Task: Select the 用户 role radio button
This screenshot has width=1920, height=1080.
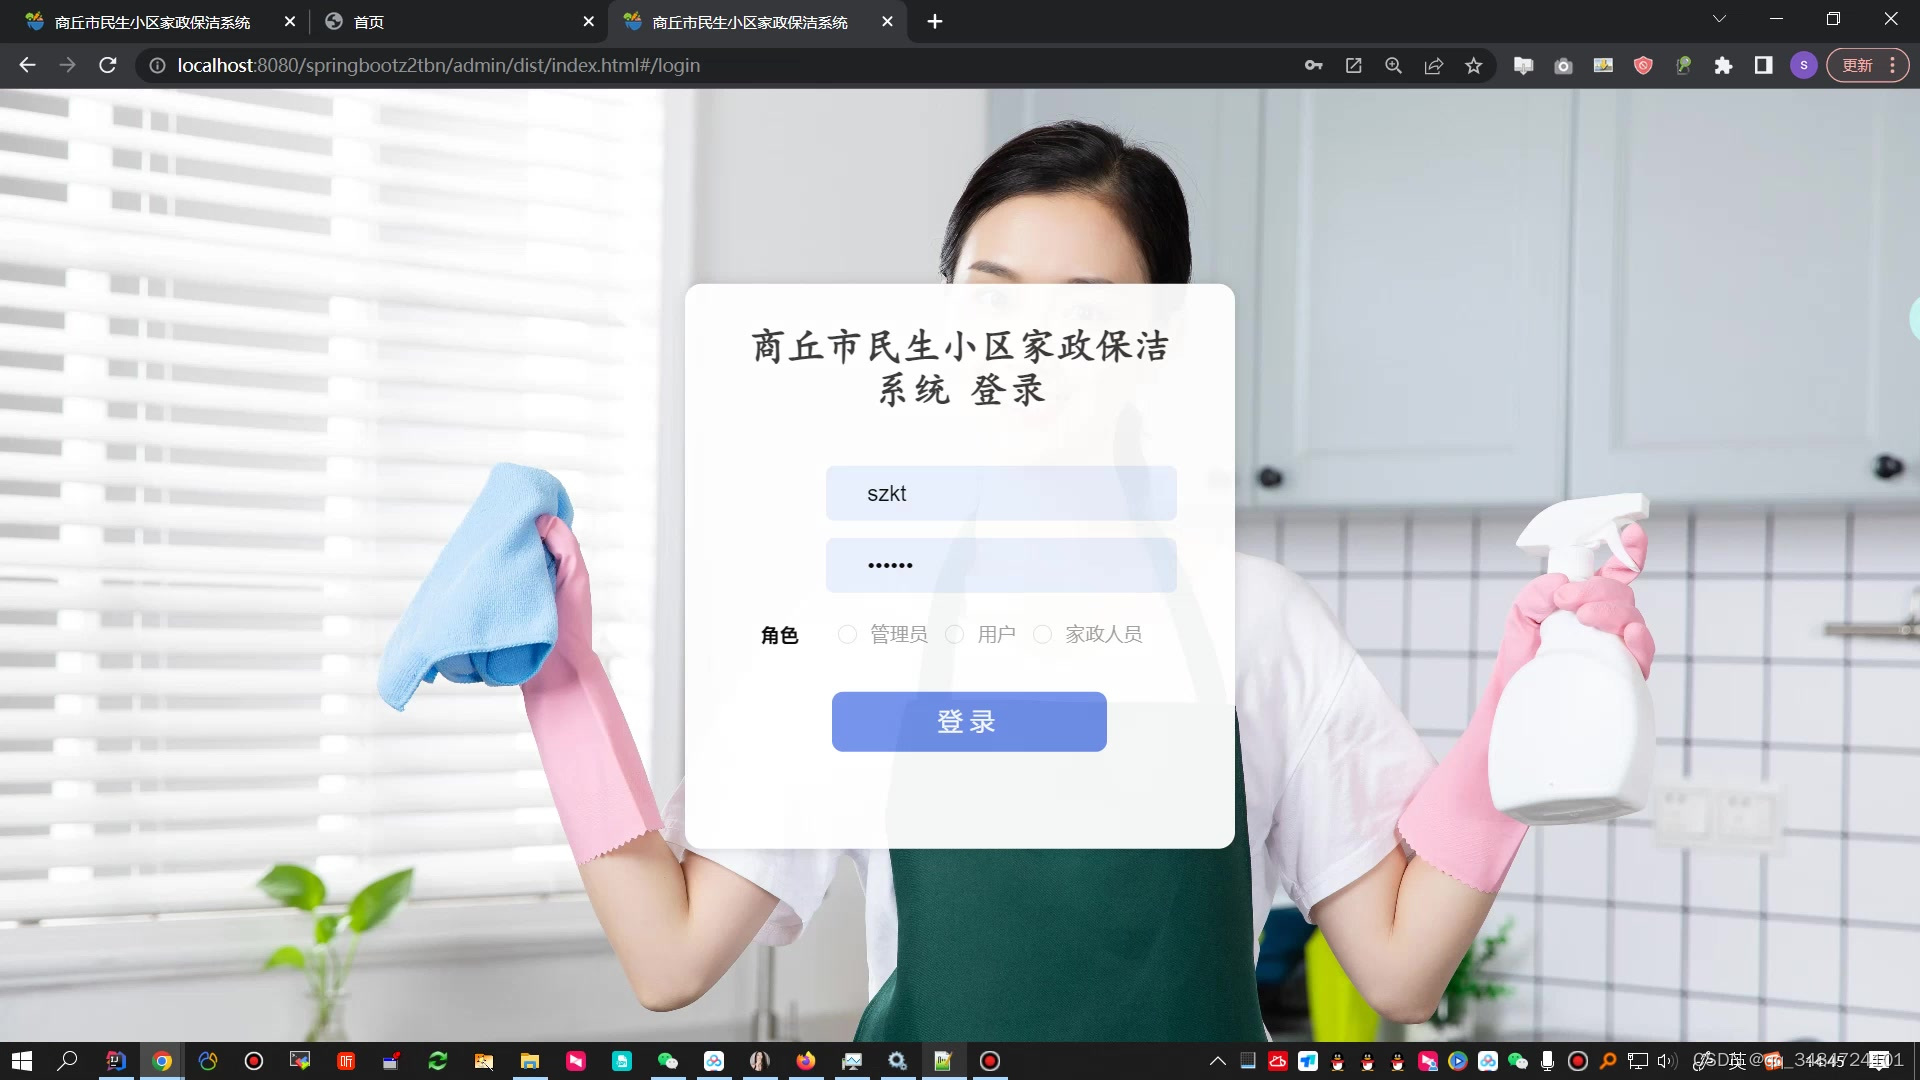Action: click(x=955, y=634)
